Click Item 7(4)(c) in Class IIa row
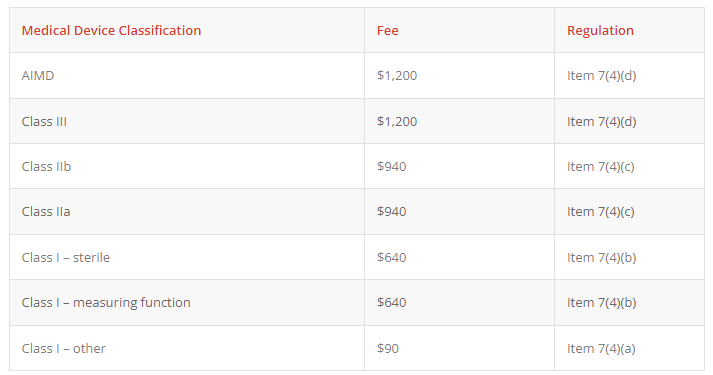 601,212
